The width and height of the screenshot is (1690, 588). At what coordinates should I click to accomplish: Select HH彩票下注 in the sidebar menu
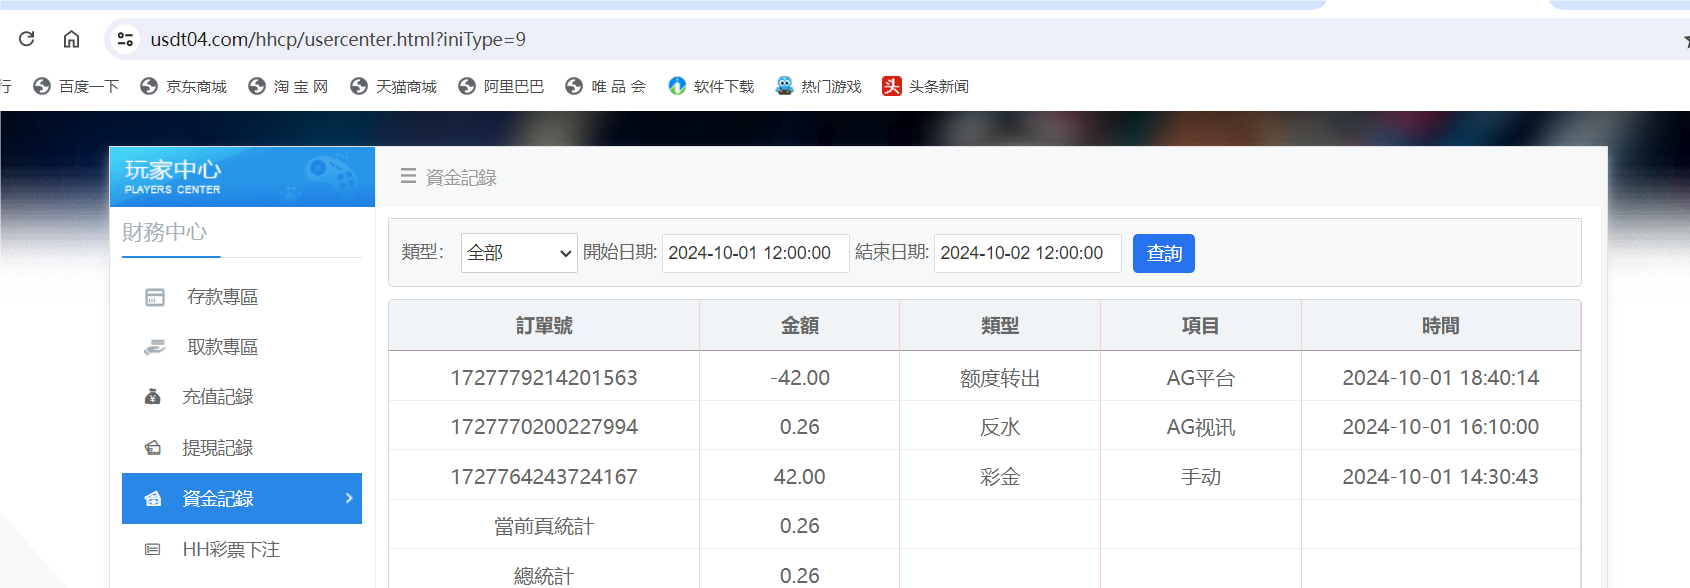point(231,549)
